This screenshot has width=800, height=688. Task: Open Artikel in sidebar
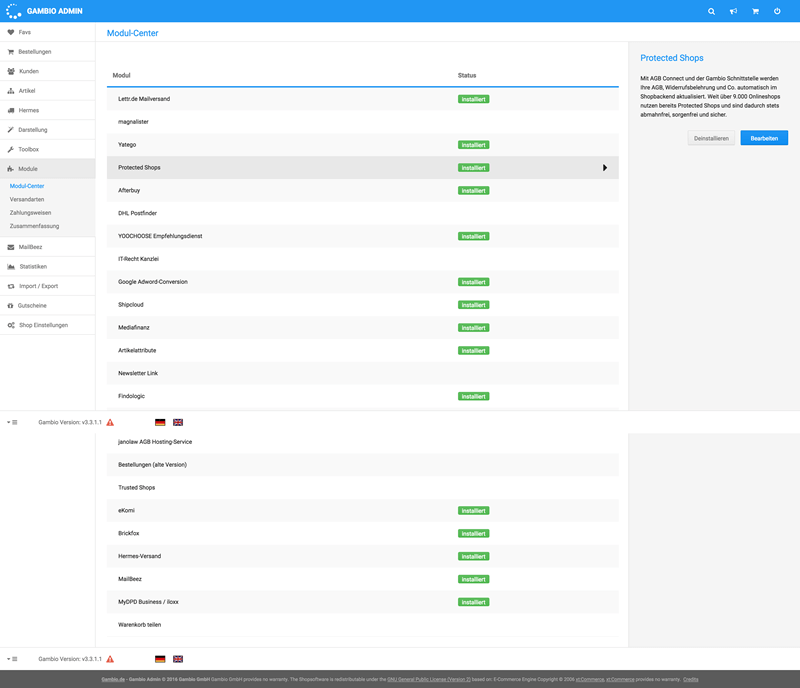click(47, 90)
